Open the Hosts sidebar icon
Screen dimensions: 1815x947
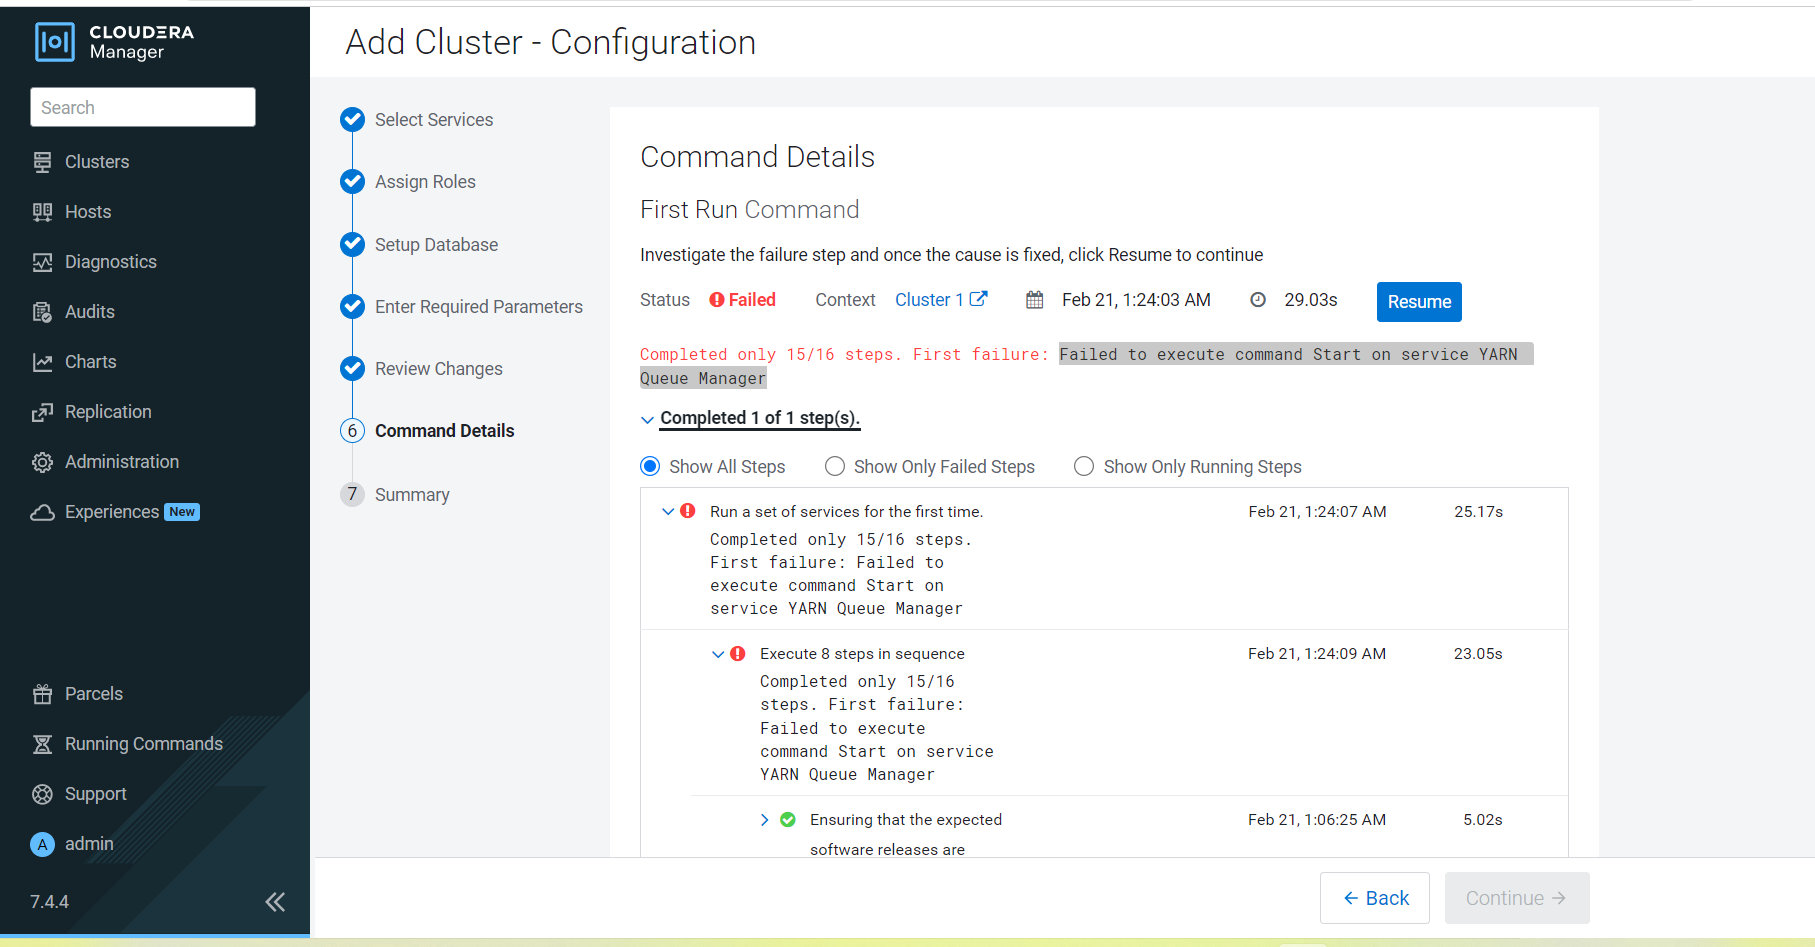[42, 212]
